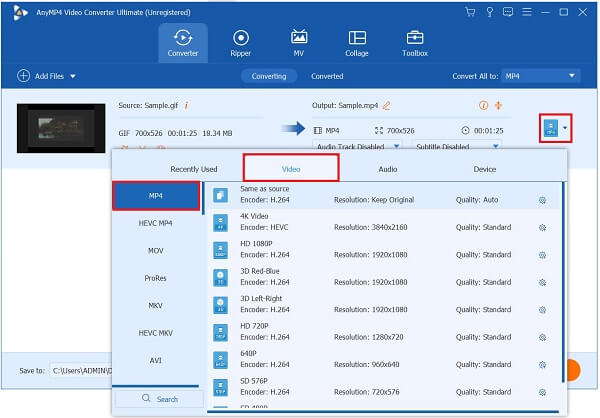Click the Save to path field
Image resolution: width=600 pixels, height=418 pixels.
[x=81, y=371]
